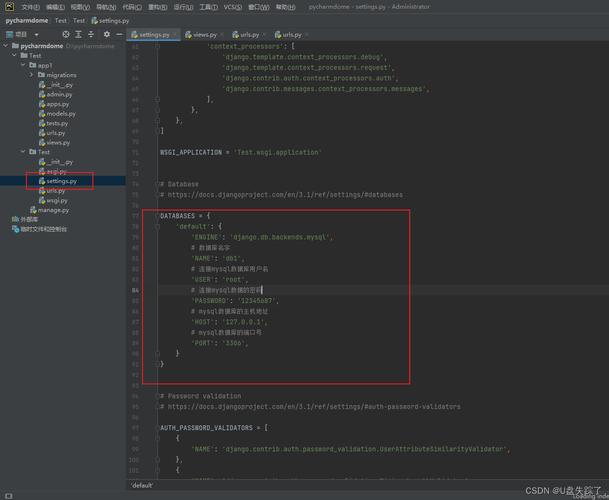Open the 运行(U) Run menu

[x=183, y=7]
